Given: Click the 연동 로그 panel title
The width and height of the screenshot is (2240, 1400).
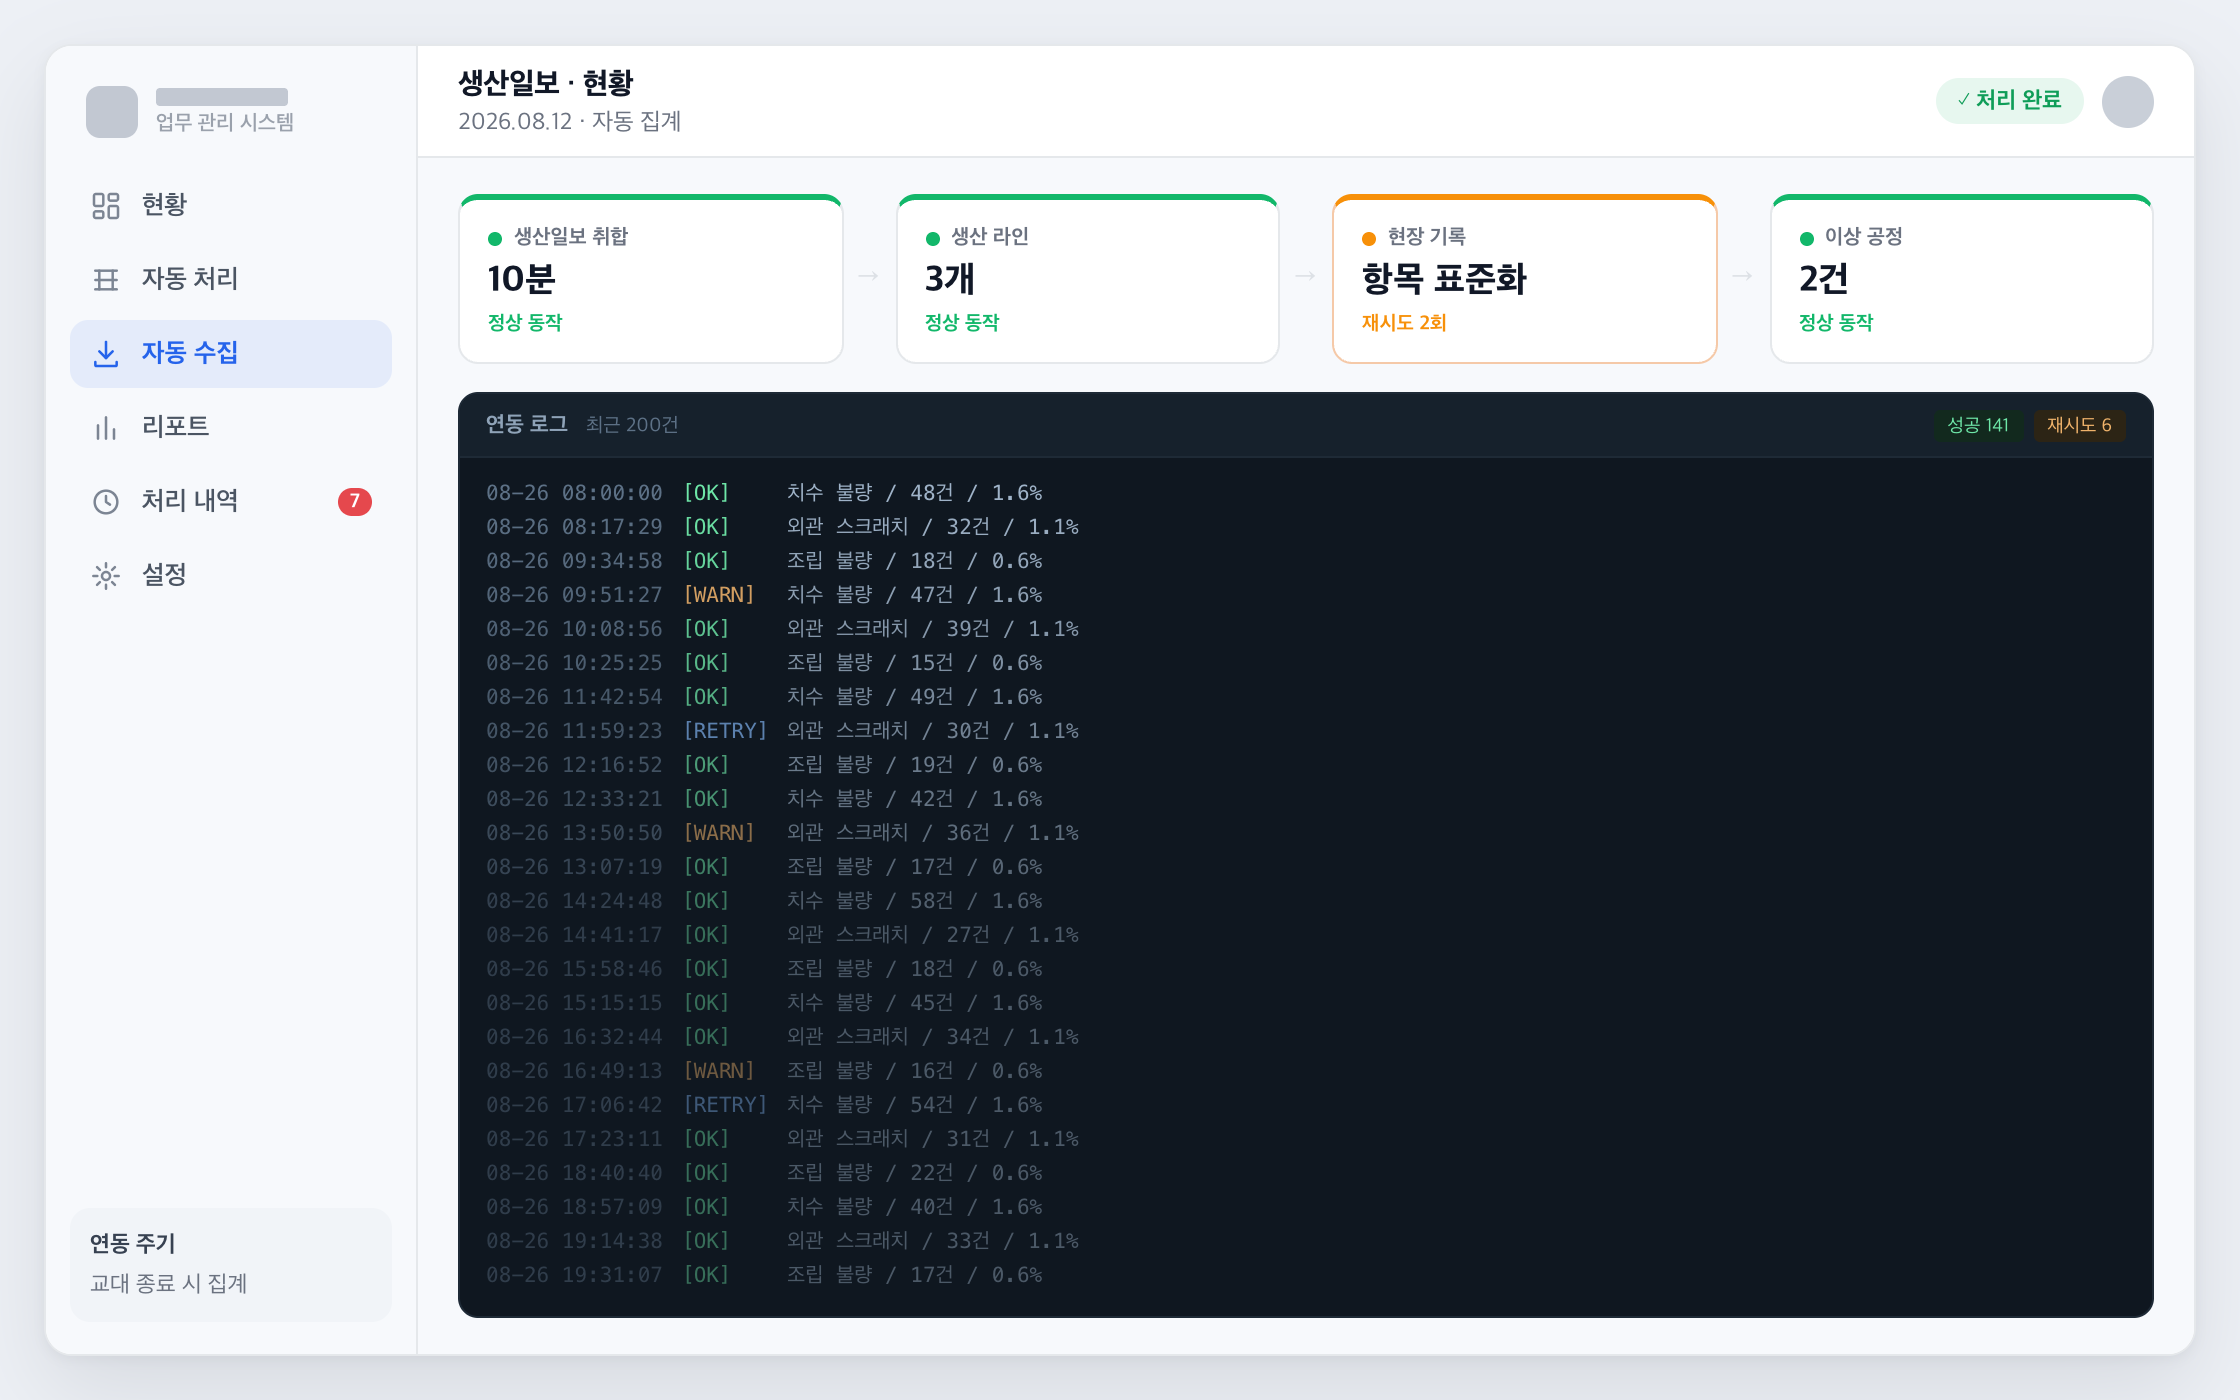Looking at the screenshot, I should click(x=527, y=424).
